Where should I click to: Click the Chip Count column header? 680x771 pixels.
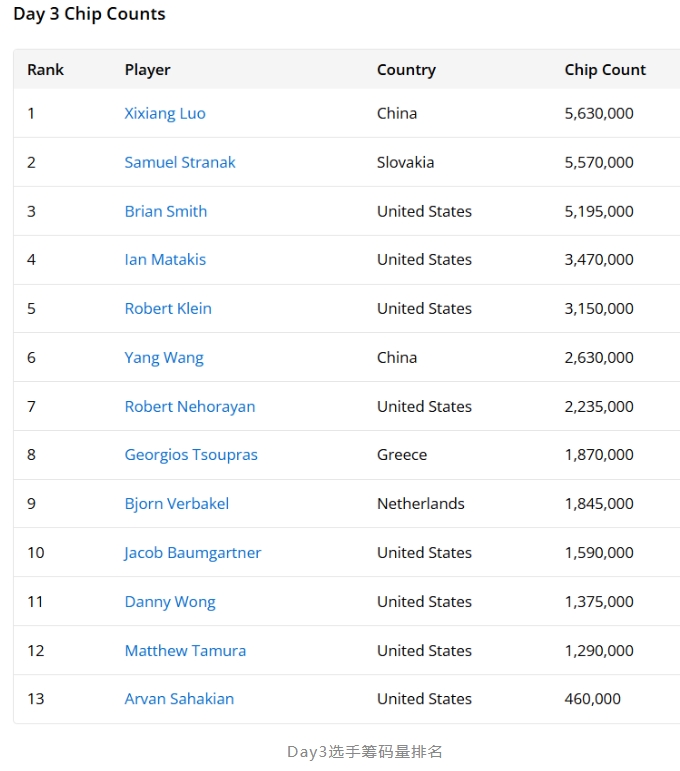click(x=605, y=70)
